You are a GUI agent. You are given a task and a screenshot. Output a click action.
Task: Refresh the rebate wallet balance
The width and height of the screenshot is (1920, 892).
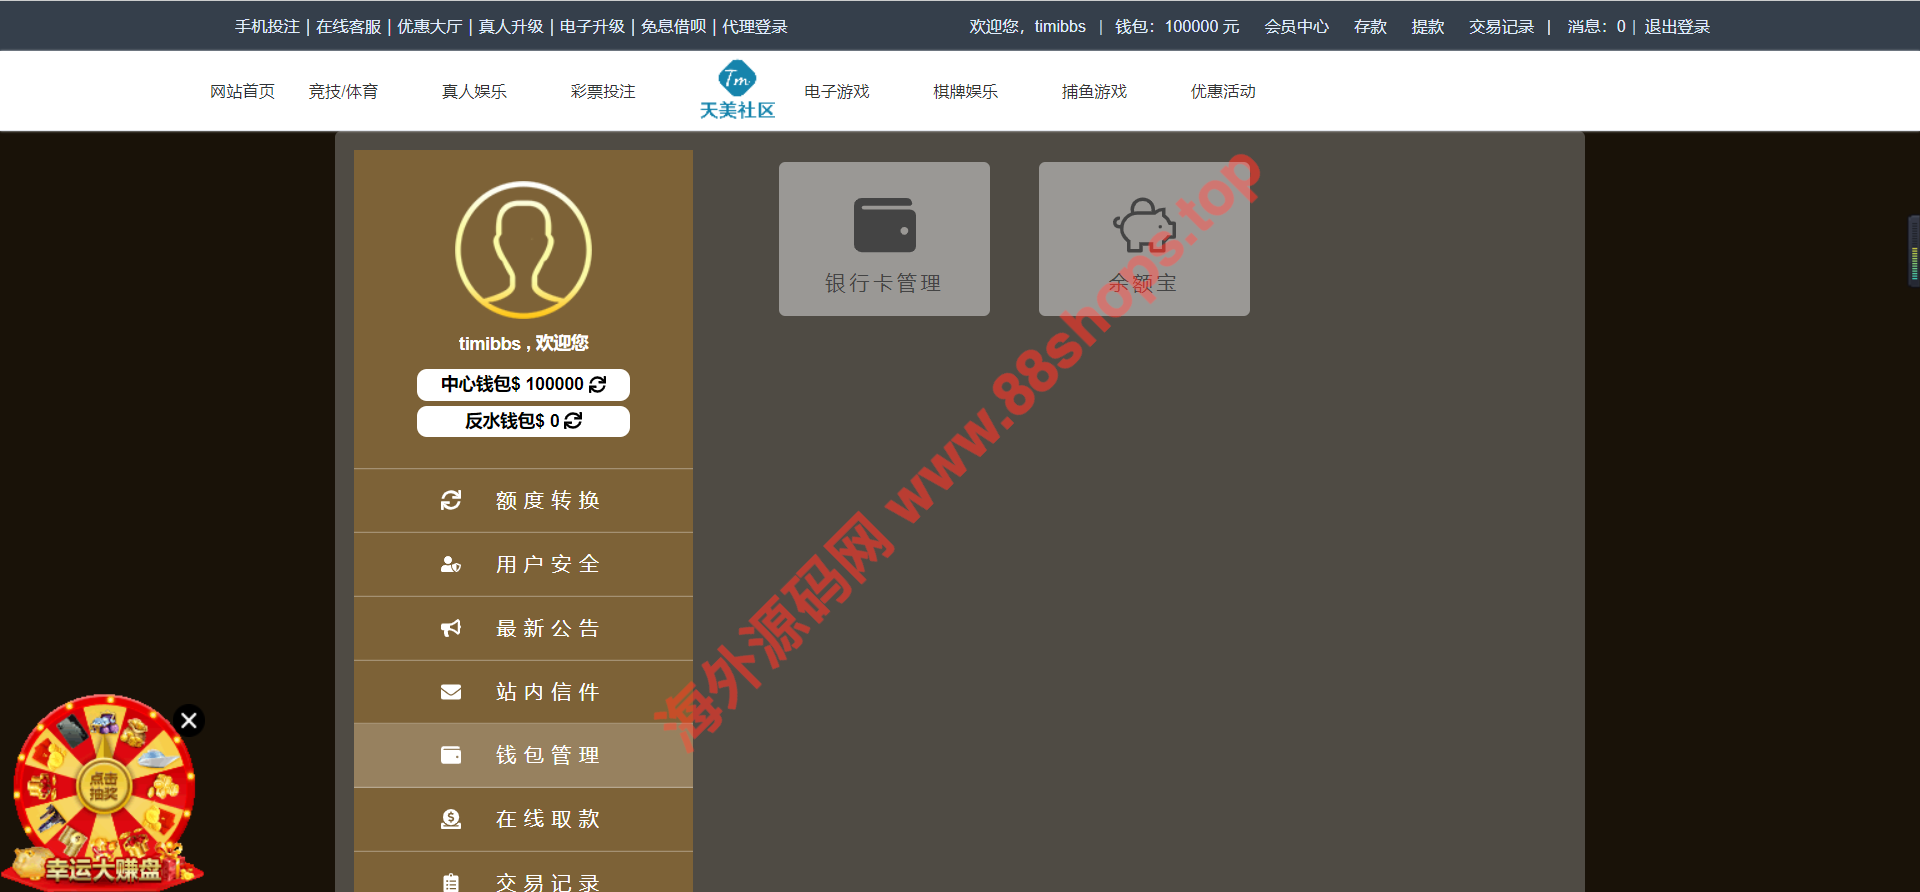point(573,421)
